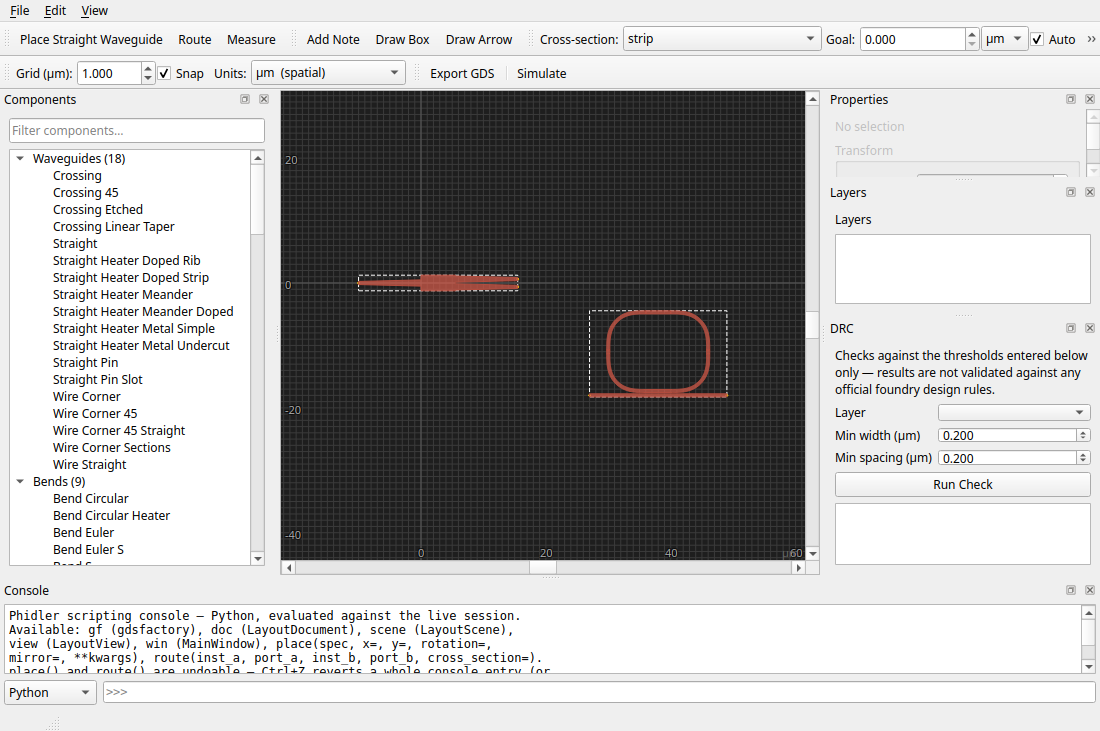
Task: Select Crossing 45 component
Action: click(x=86, y=192)
